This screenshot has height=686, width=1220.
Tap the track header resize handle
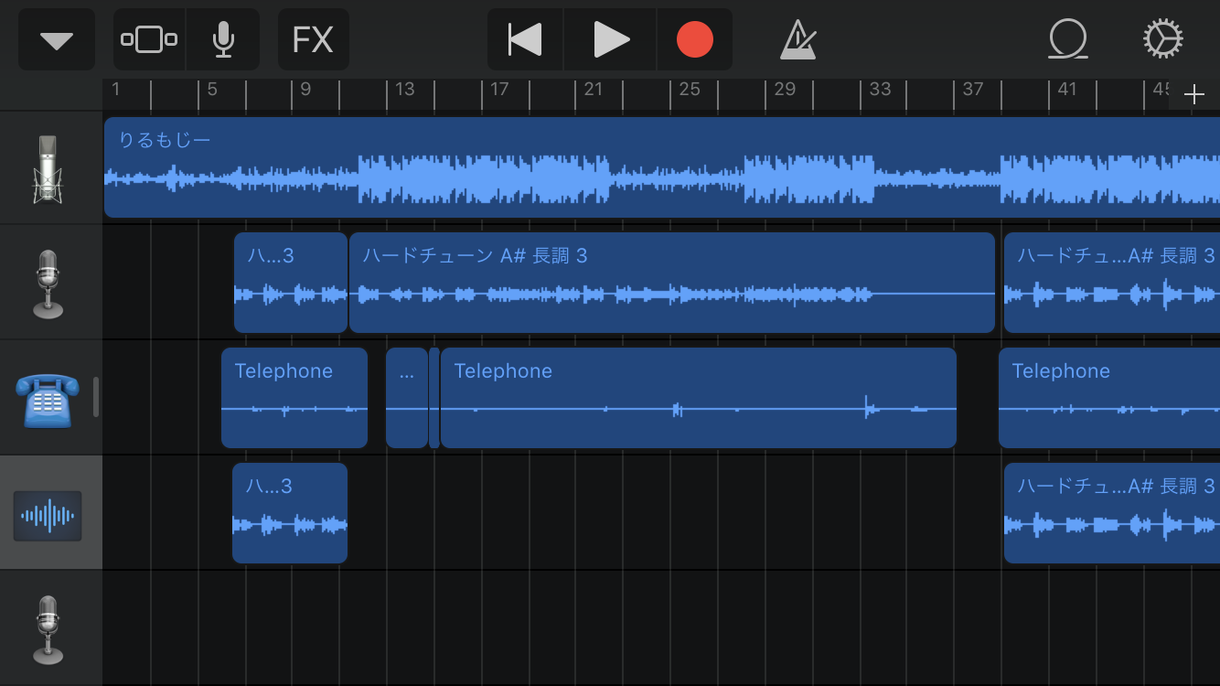click(x=96, y=397)
